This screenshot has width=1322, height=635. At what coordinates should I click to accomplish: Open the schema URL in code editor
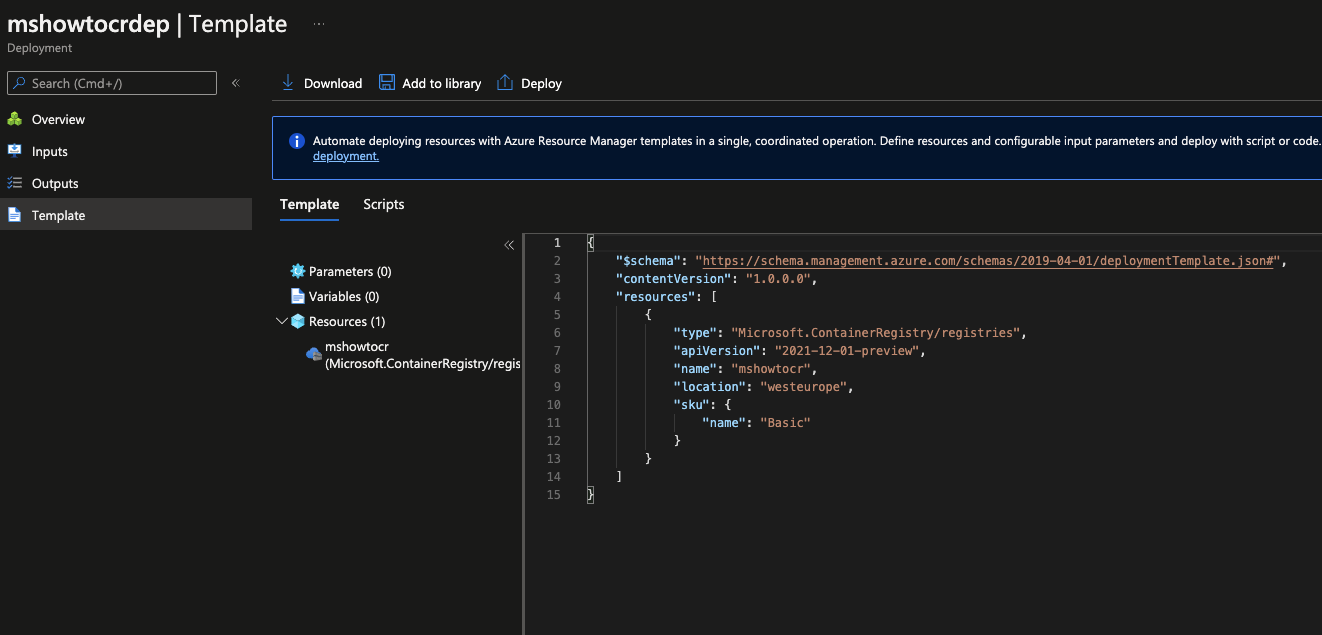988,261
